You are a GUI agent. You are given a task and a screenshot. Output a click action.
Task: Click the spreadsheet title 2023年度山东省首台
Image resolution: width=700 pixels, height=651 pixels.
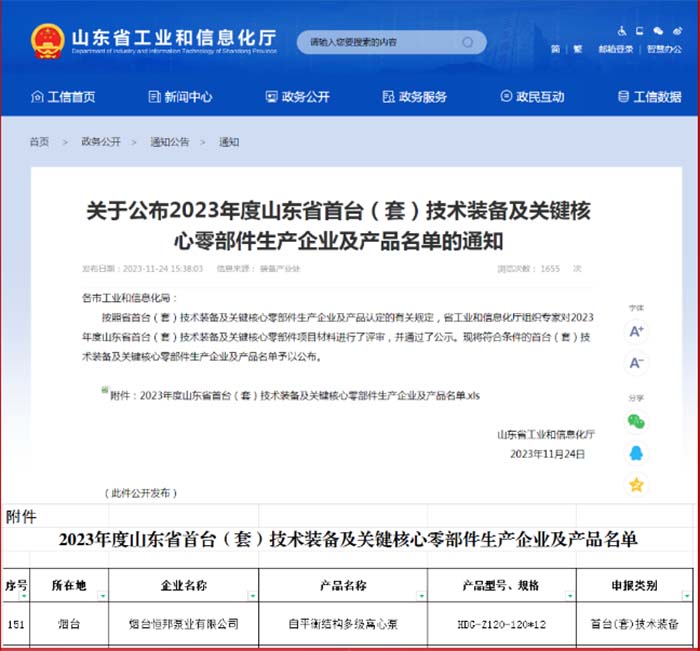(348, 540)
